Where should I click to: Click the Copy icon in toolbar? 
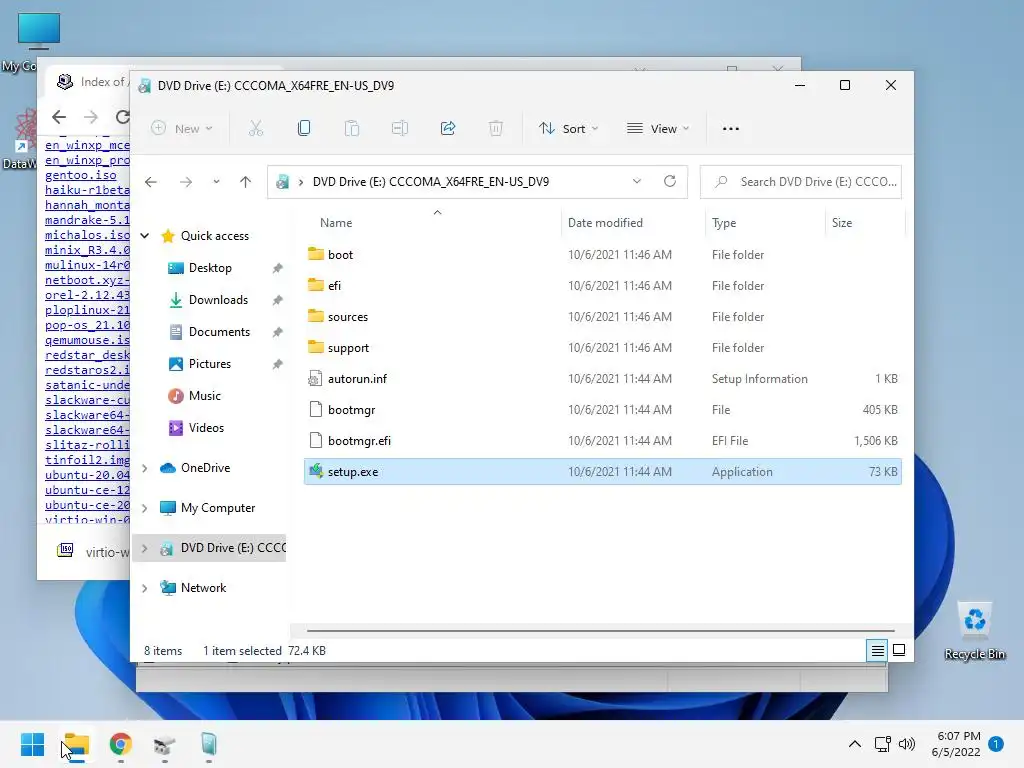coord(304,129)
